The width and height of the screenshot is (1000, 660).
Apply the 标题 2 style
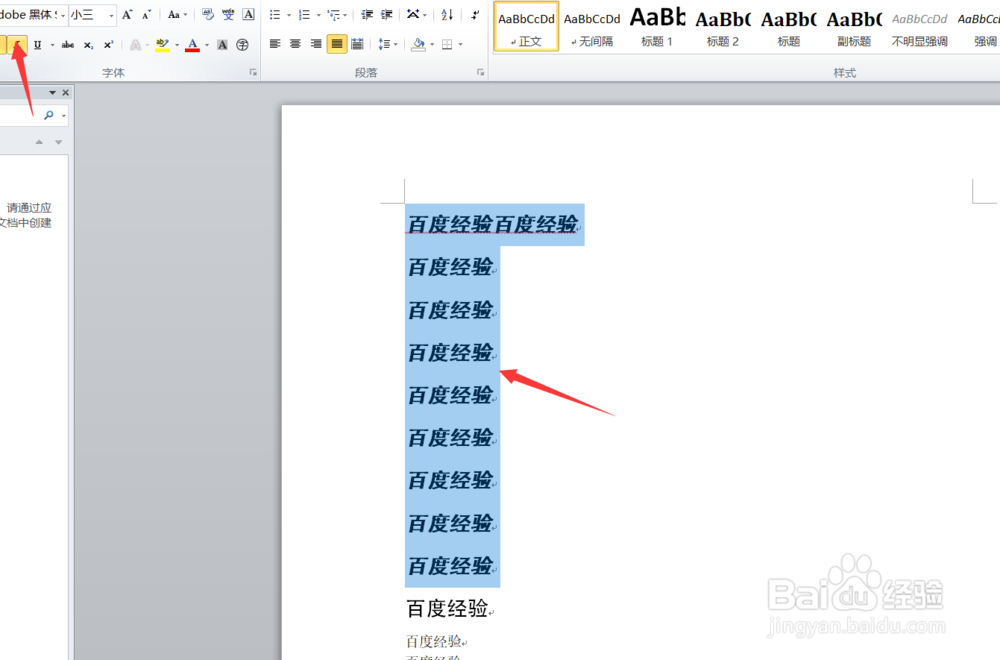pos(723,27)
